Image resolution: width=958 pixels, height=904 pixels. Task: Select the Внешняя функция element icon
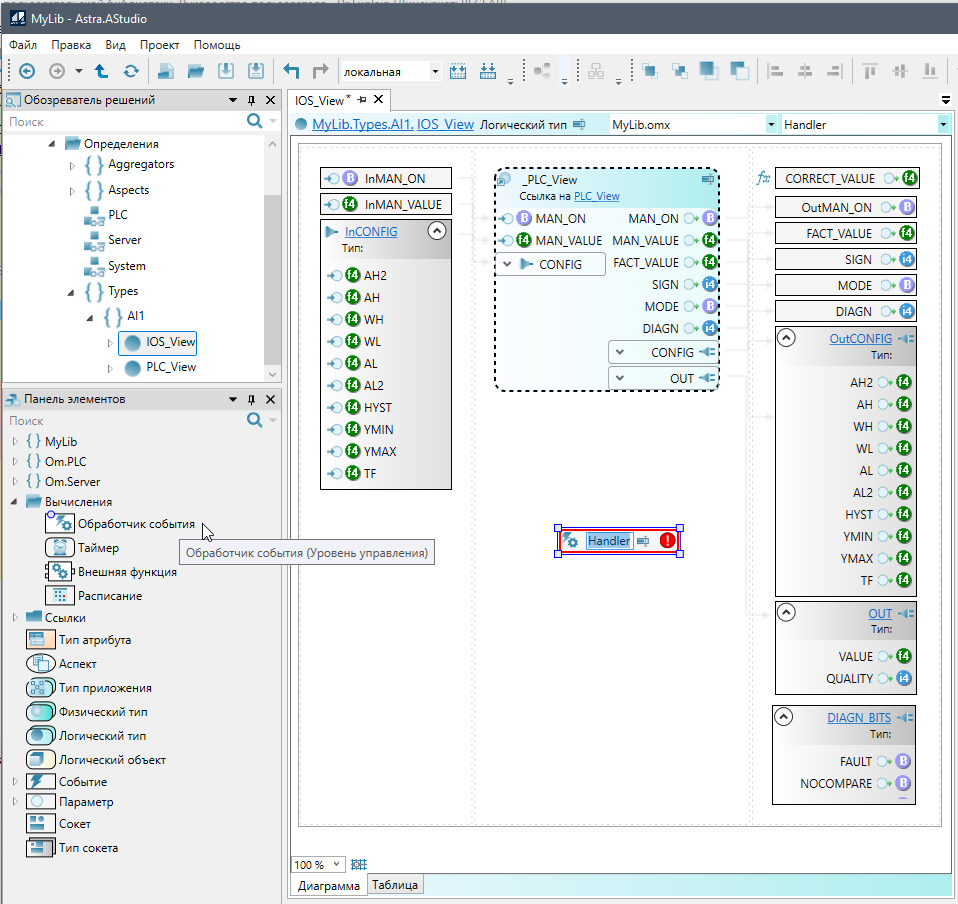(x=60, y=571)
